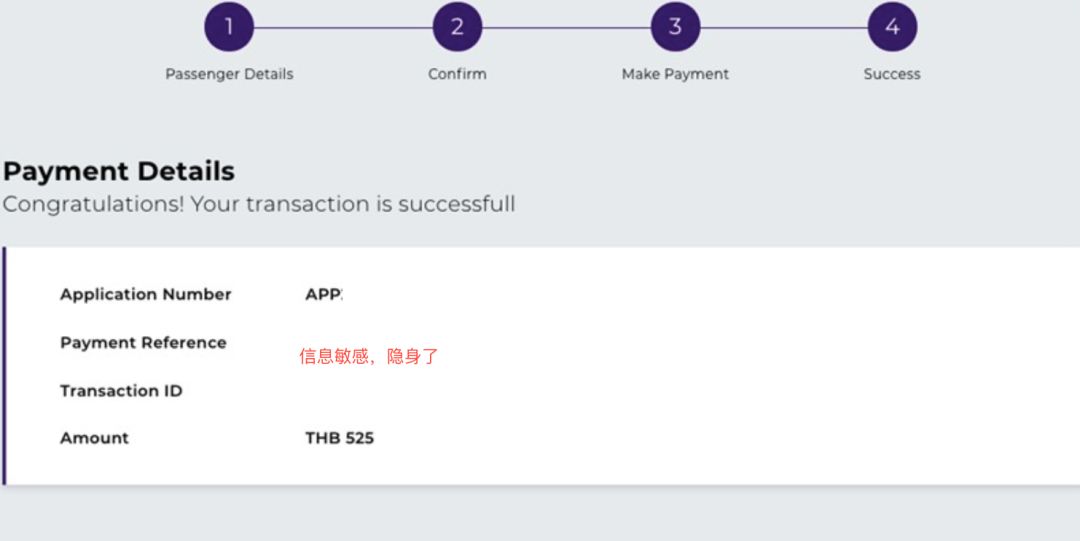The image size is (1080, 541).
Task: Click the Congratulations transaction successful message
Action: (259, 204)
